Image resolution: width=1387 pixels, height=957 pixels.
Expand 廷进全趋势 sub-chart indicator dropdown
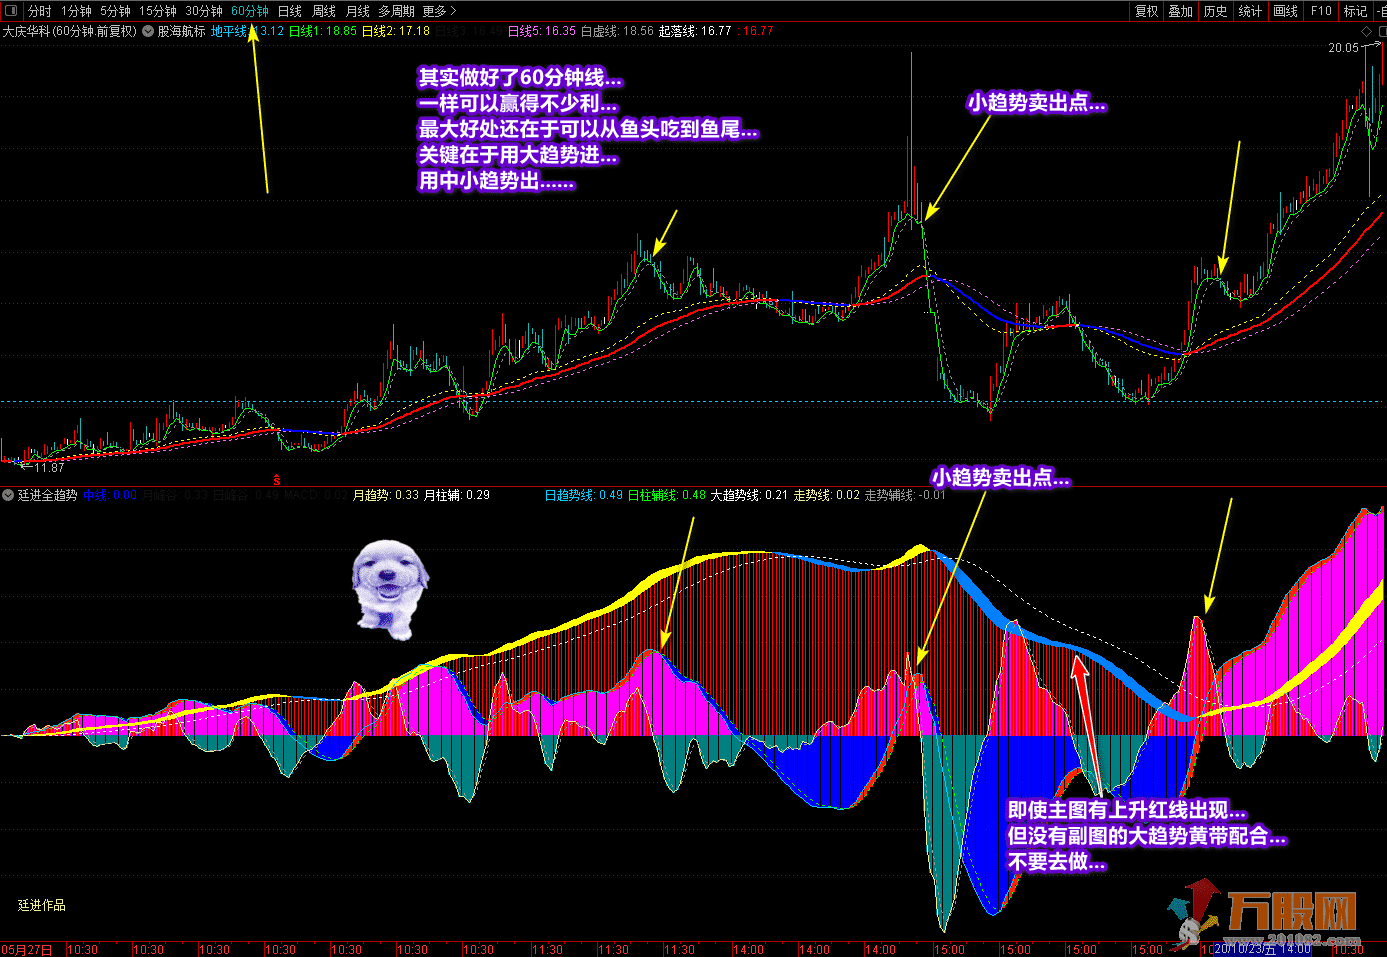click(8, 495)
